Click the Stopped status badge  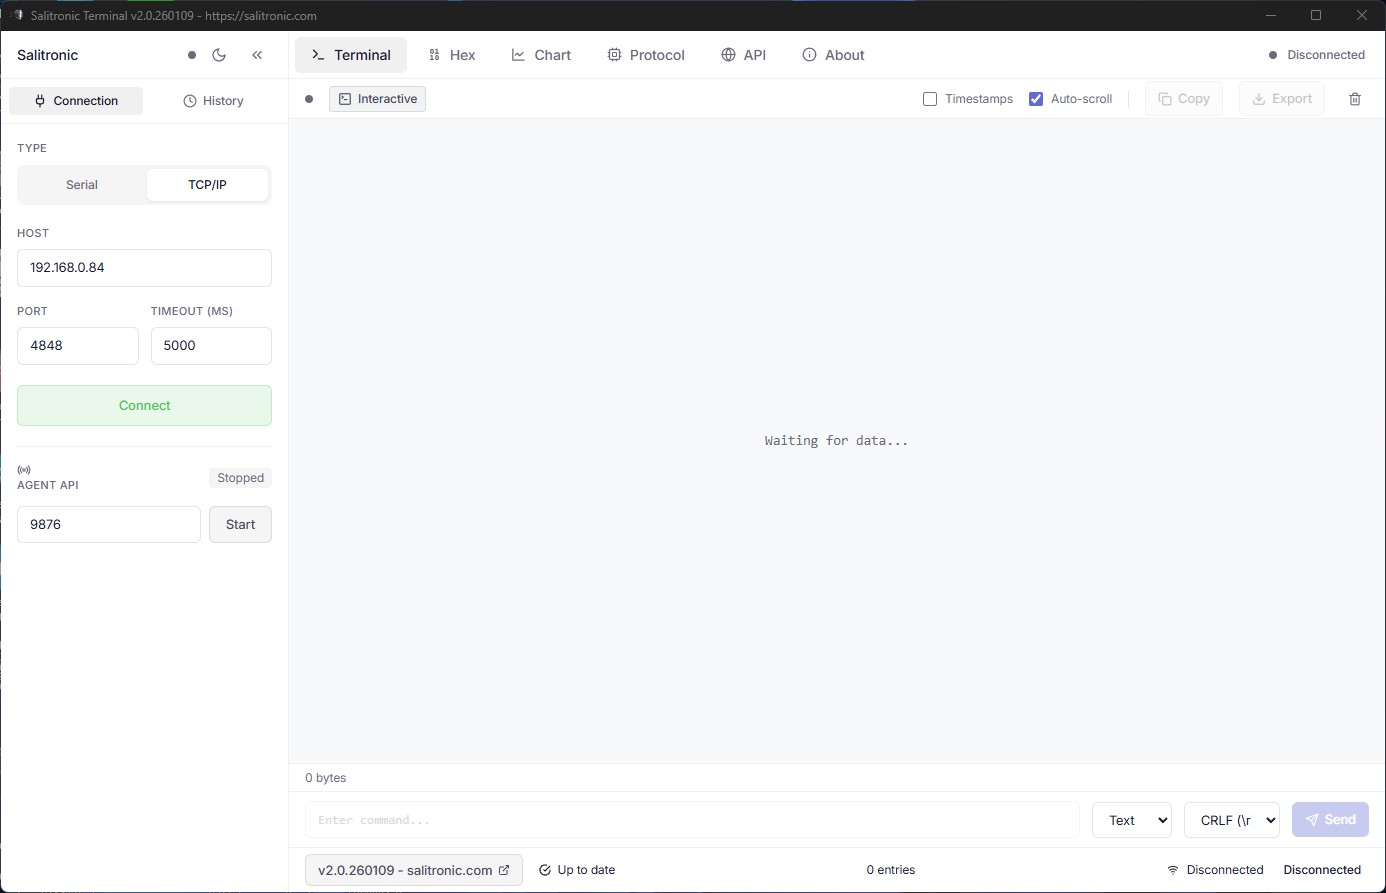click(241, 478)
